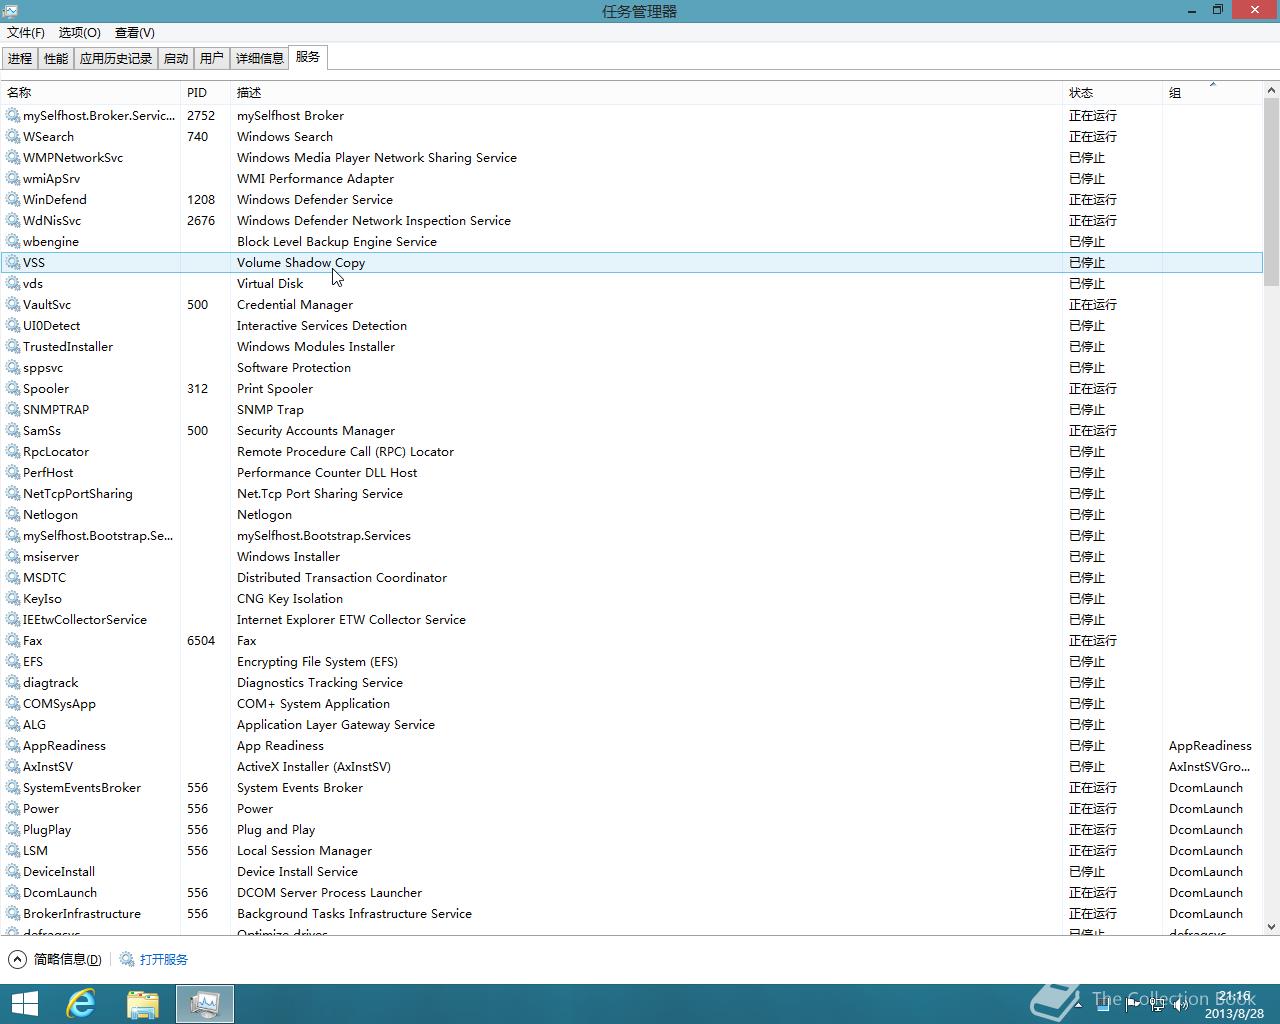
Task: Switch to the 性能 tab
Action: click(x=56, y=59)
